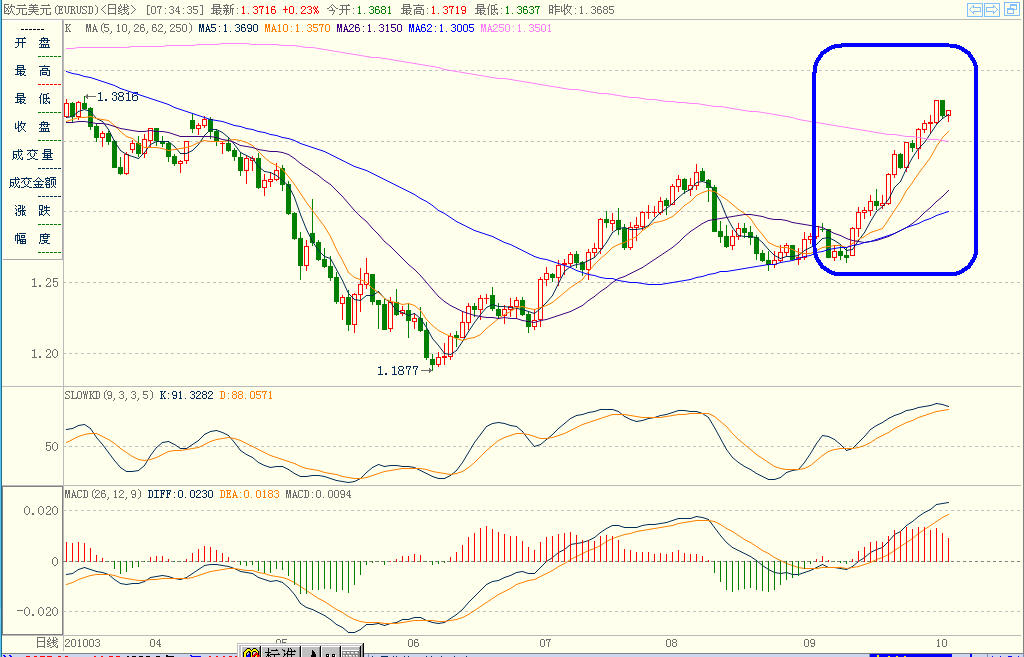Image resolution: width=1024 pixels, height=657 pixels.
Task: Click the 最高:1.3719 header value
Action: [434, 10]
